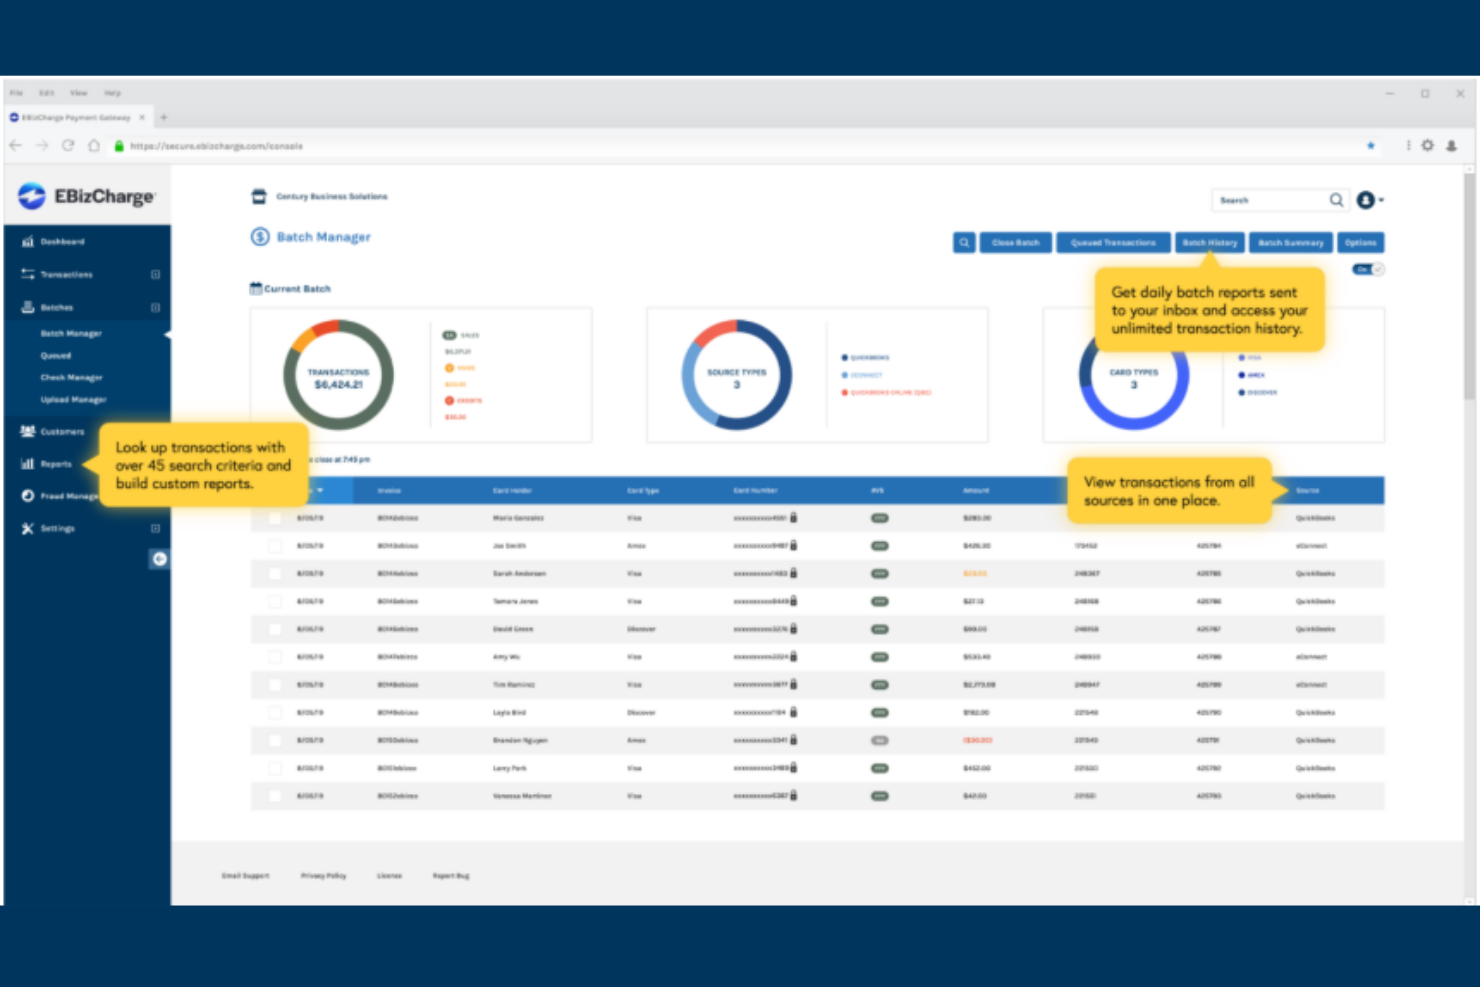The image size is (1480, 987).
Task: Click the QuickBooks blue legend dot
Action: click(x=844, y=357)
